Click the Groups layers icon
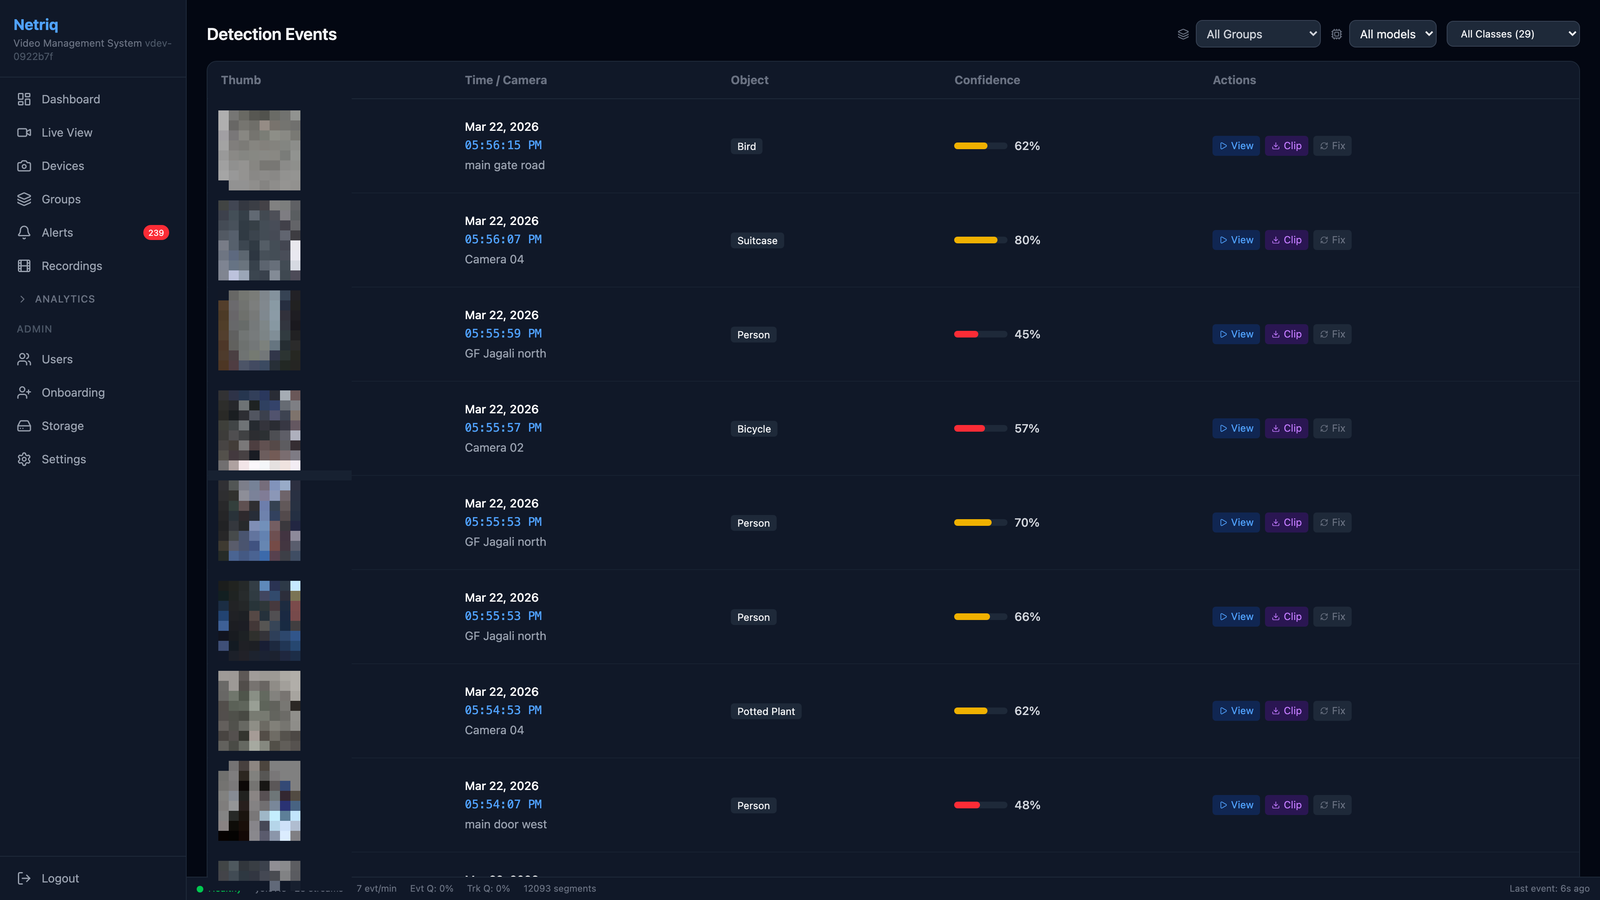This screenshot has height=900, width=1600. pyautogui.click(x=24, y=199)
